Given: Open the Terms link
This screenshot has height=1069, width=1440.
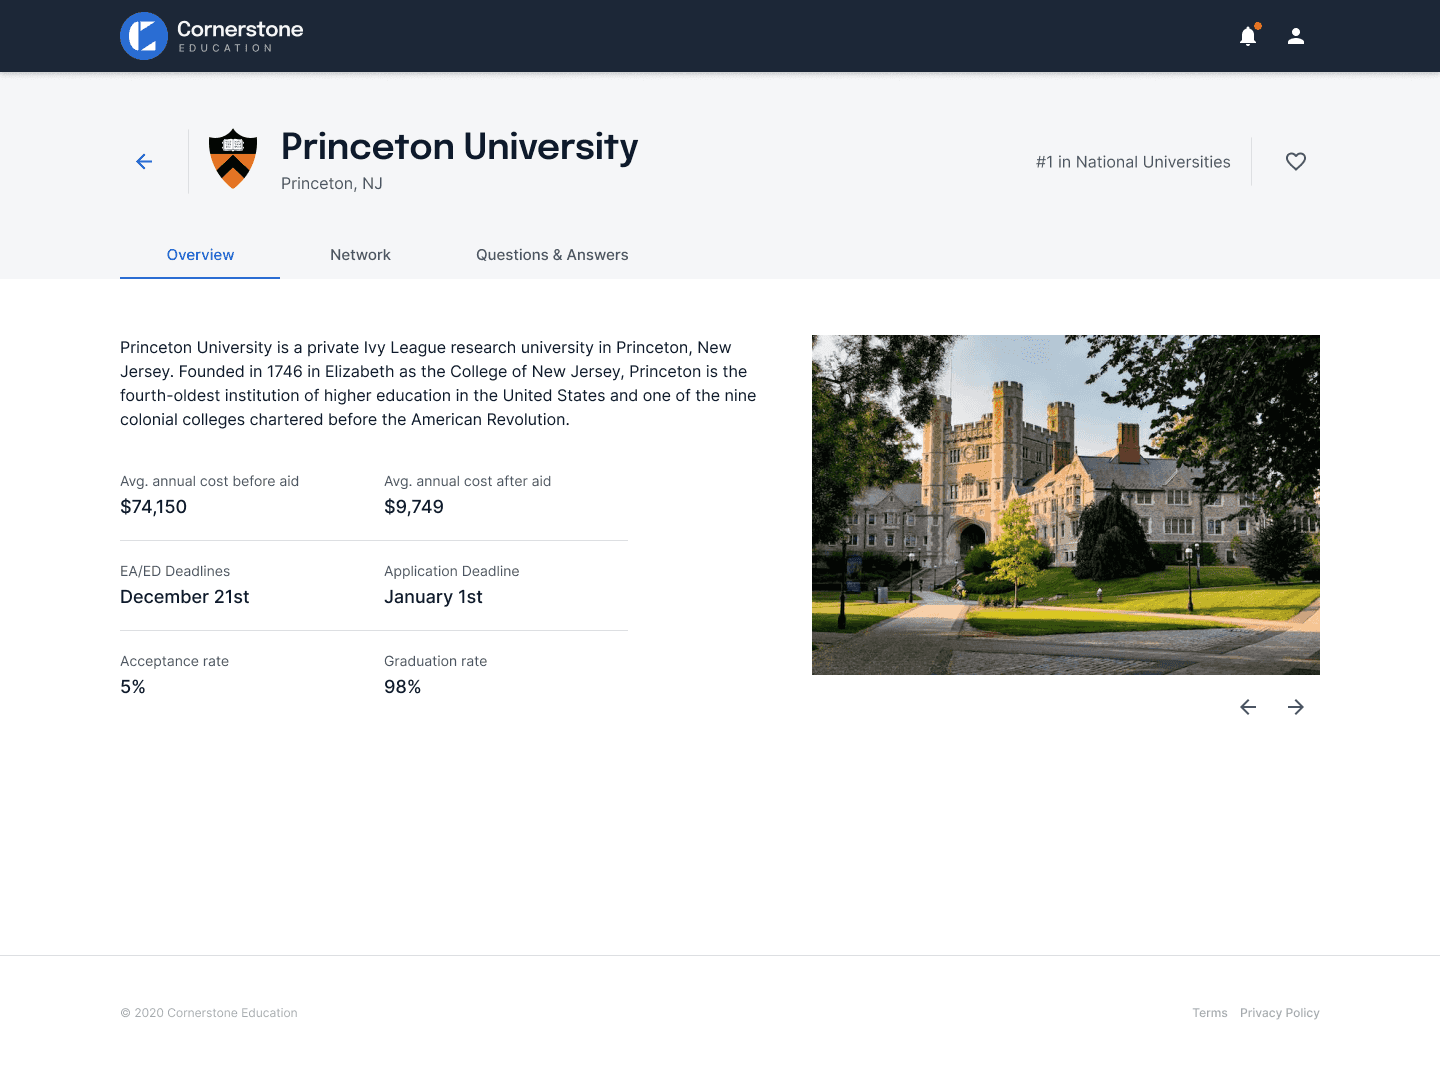Looking at the screenshot, I should click(x=1210, y=1012).
